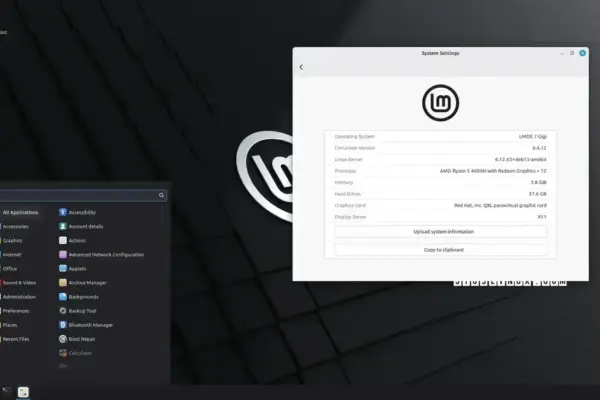This screenshot has height=400, width=600.
Task: Launch Applets from the menu list
Action: [73, 269]
